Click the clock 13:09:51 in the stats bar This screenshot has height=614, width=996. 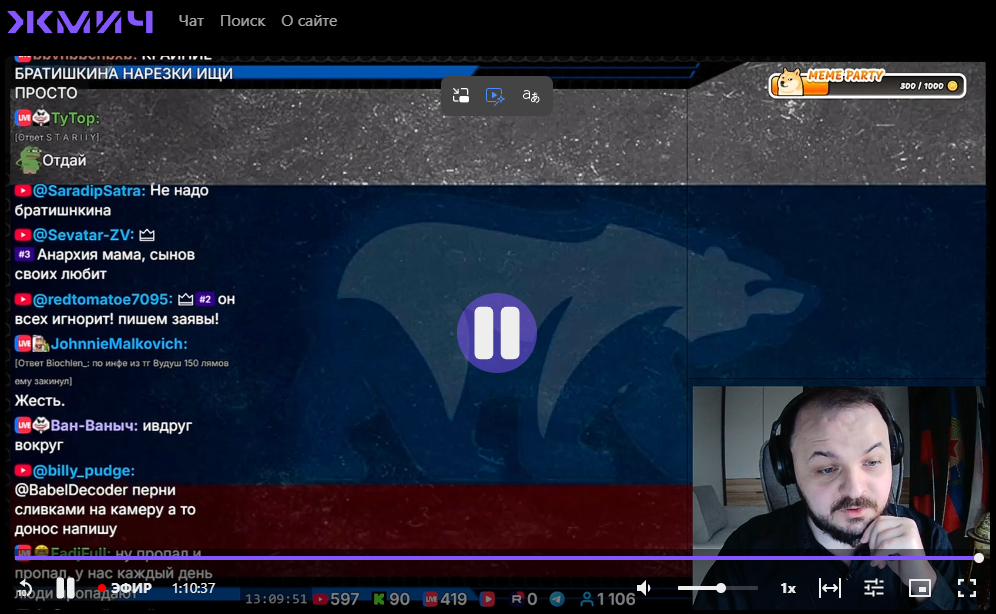click(276, 599)
